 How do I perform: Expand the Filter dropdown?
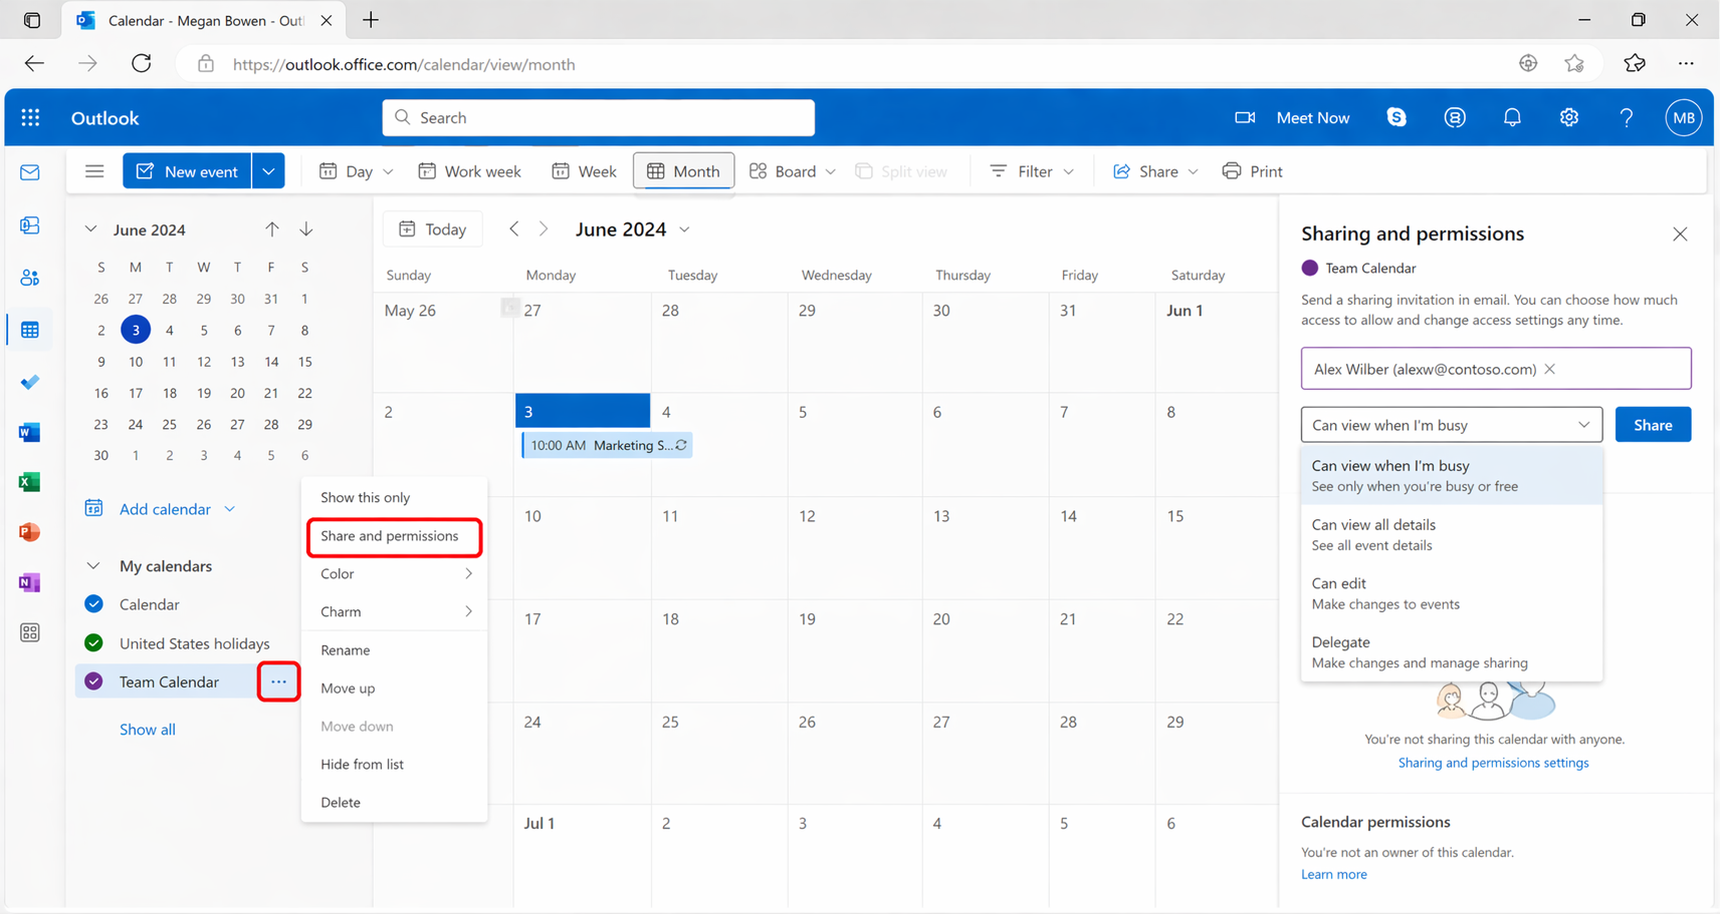(x=1032, y=172)
